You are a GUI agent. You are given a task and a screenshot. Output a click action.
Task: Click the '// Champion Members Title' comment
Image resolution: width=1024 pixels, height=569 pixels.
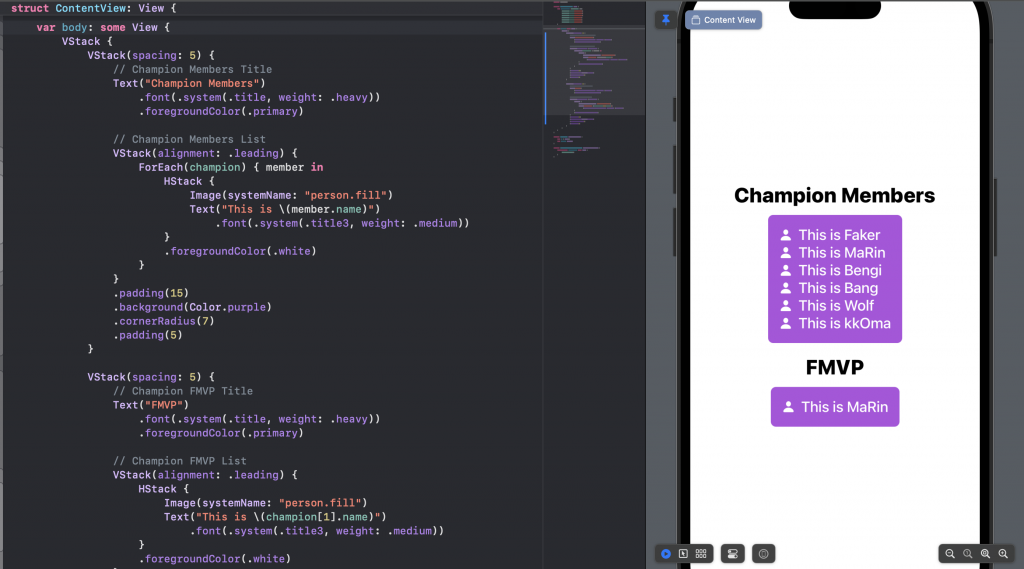click(x=192, y=69)
